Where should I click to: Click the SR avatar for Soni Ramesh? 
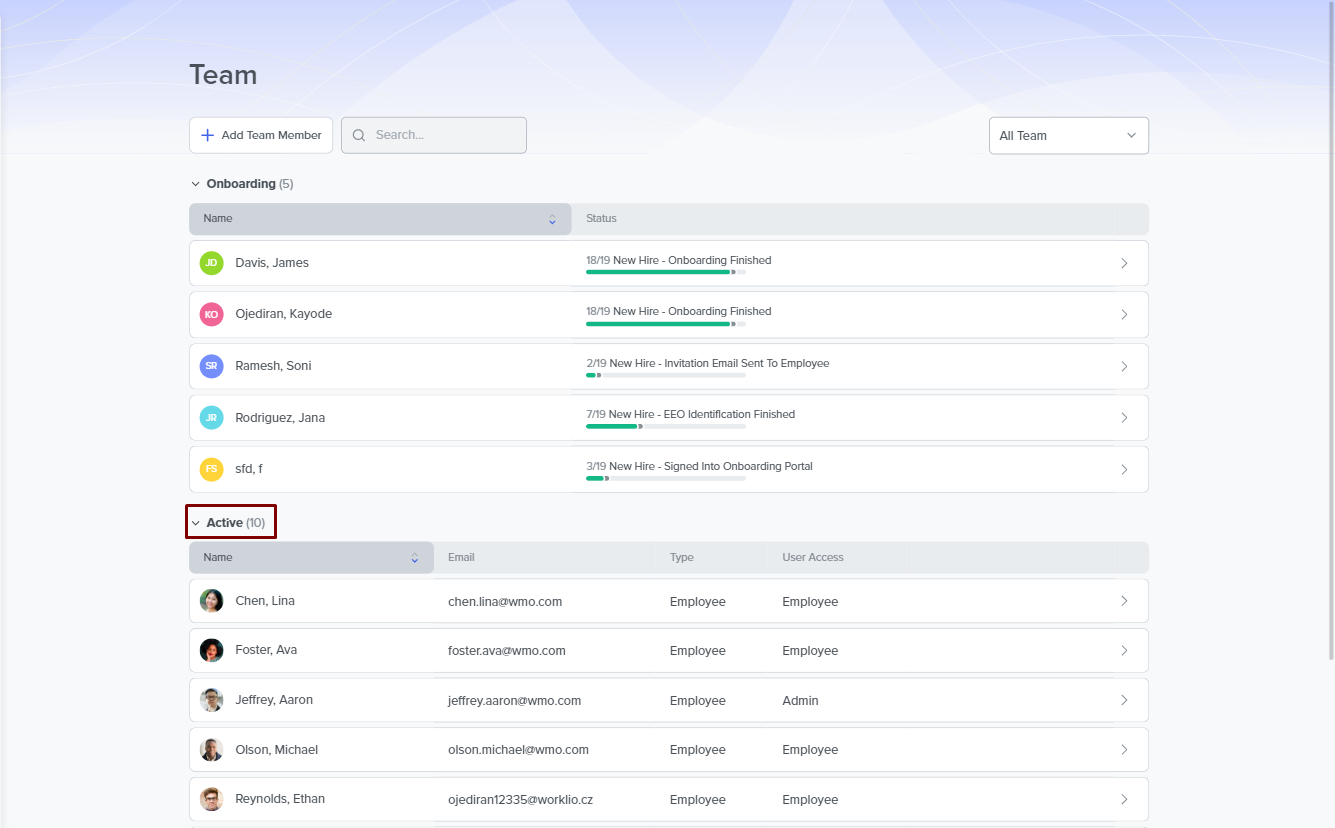(211, 366)
